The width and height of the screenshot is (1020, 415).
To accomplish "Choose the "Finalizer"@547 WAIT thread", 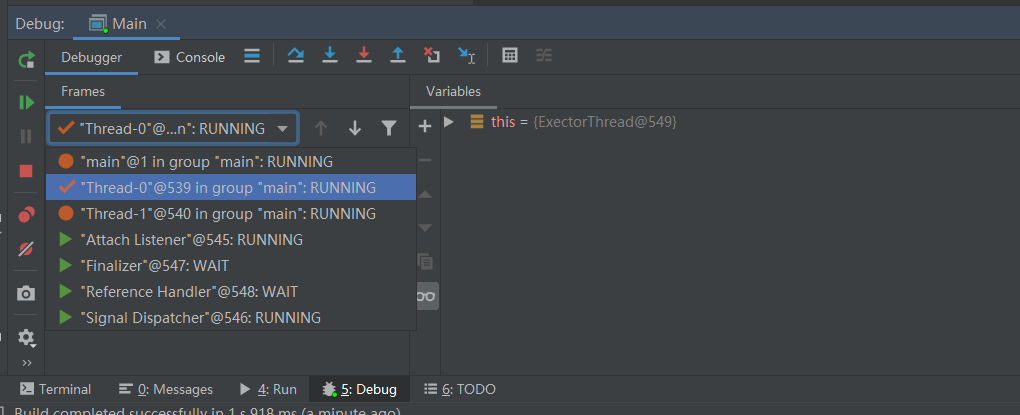I will coord(231,266).
